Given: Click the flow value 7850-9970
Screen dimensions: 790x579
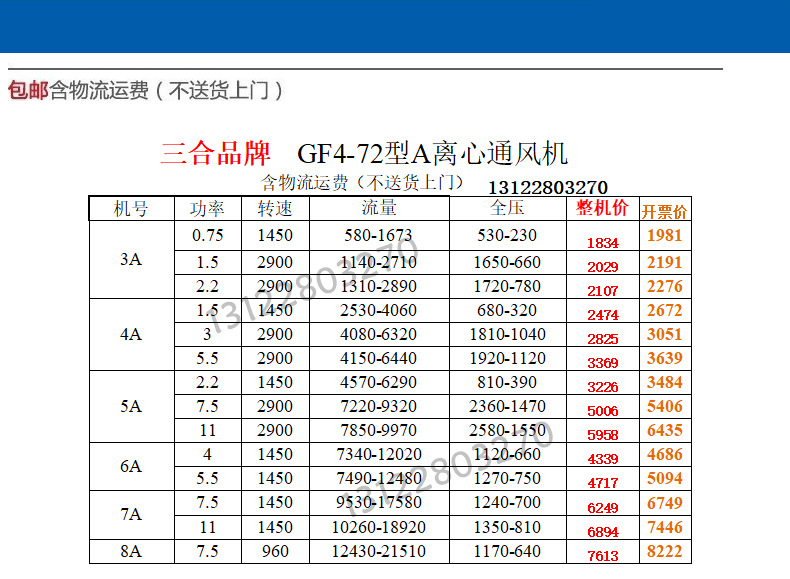Looking at the screenshot, I should coord(378,430).
